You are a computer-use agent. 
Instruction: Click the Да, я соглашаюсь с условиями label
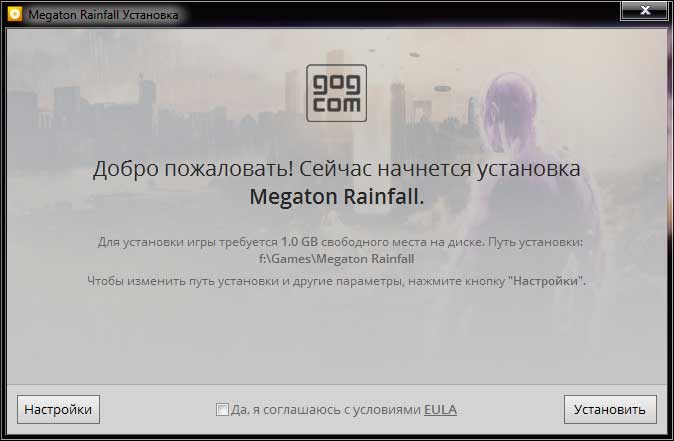(326, 410)
